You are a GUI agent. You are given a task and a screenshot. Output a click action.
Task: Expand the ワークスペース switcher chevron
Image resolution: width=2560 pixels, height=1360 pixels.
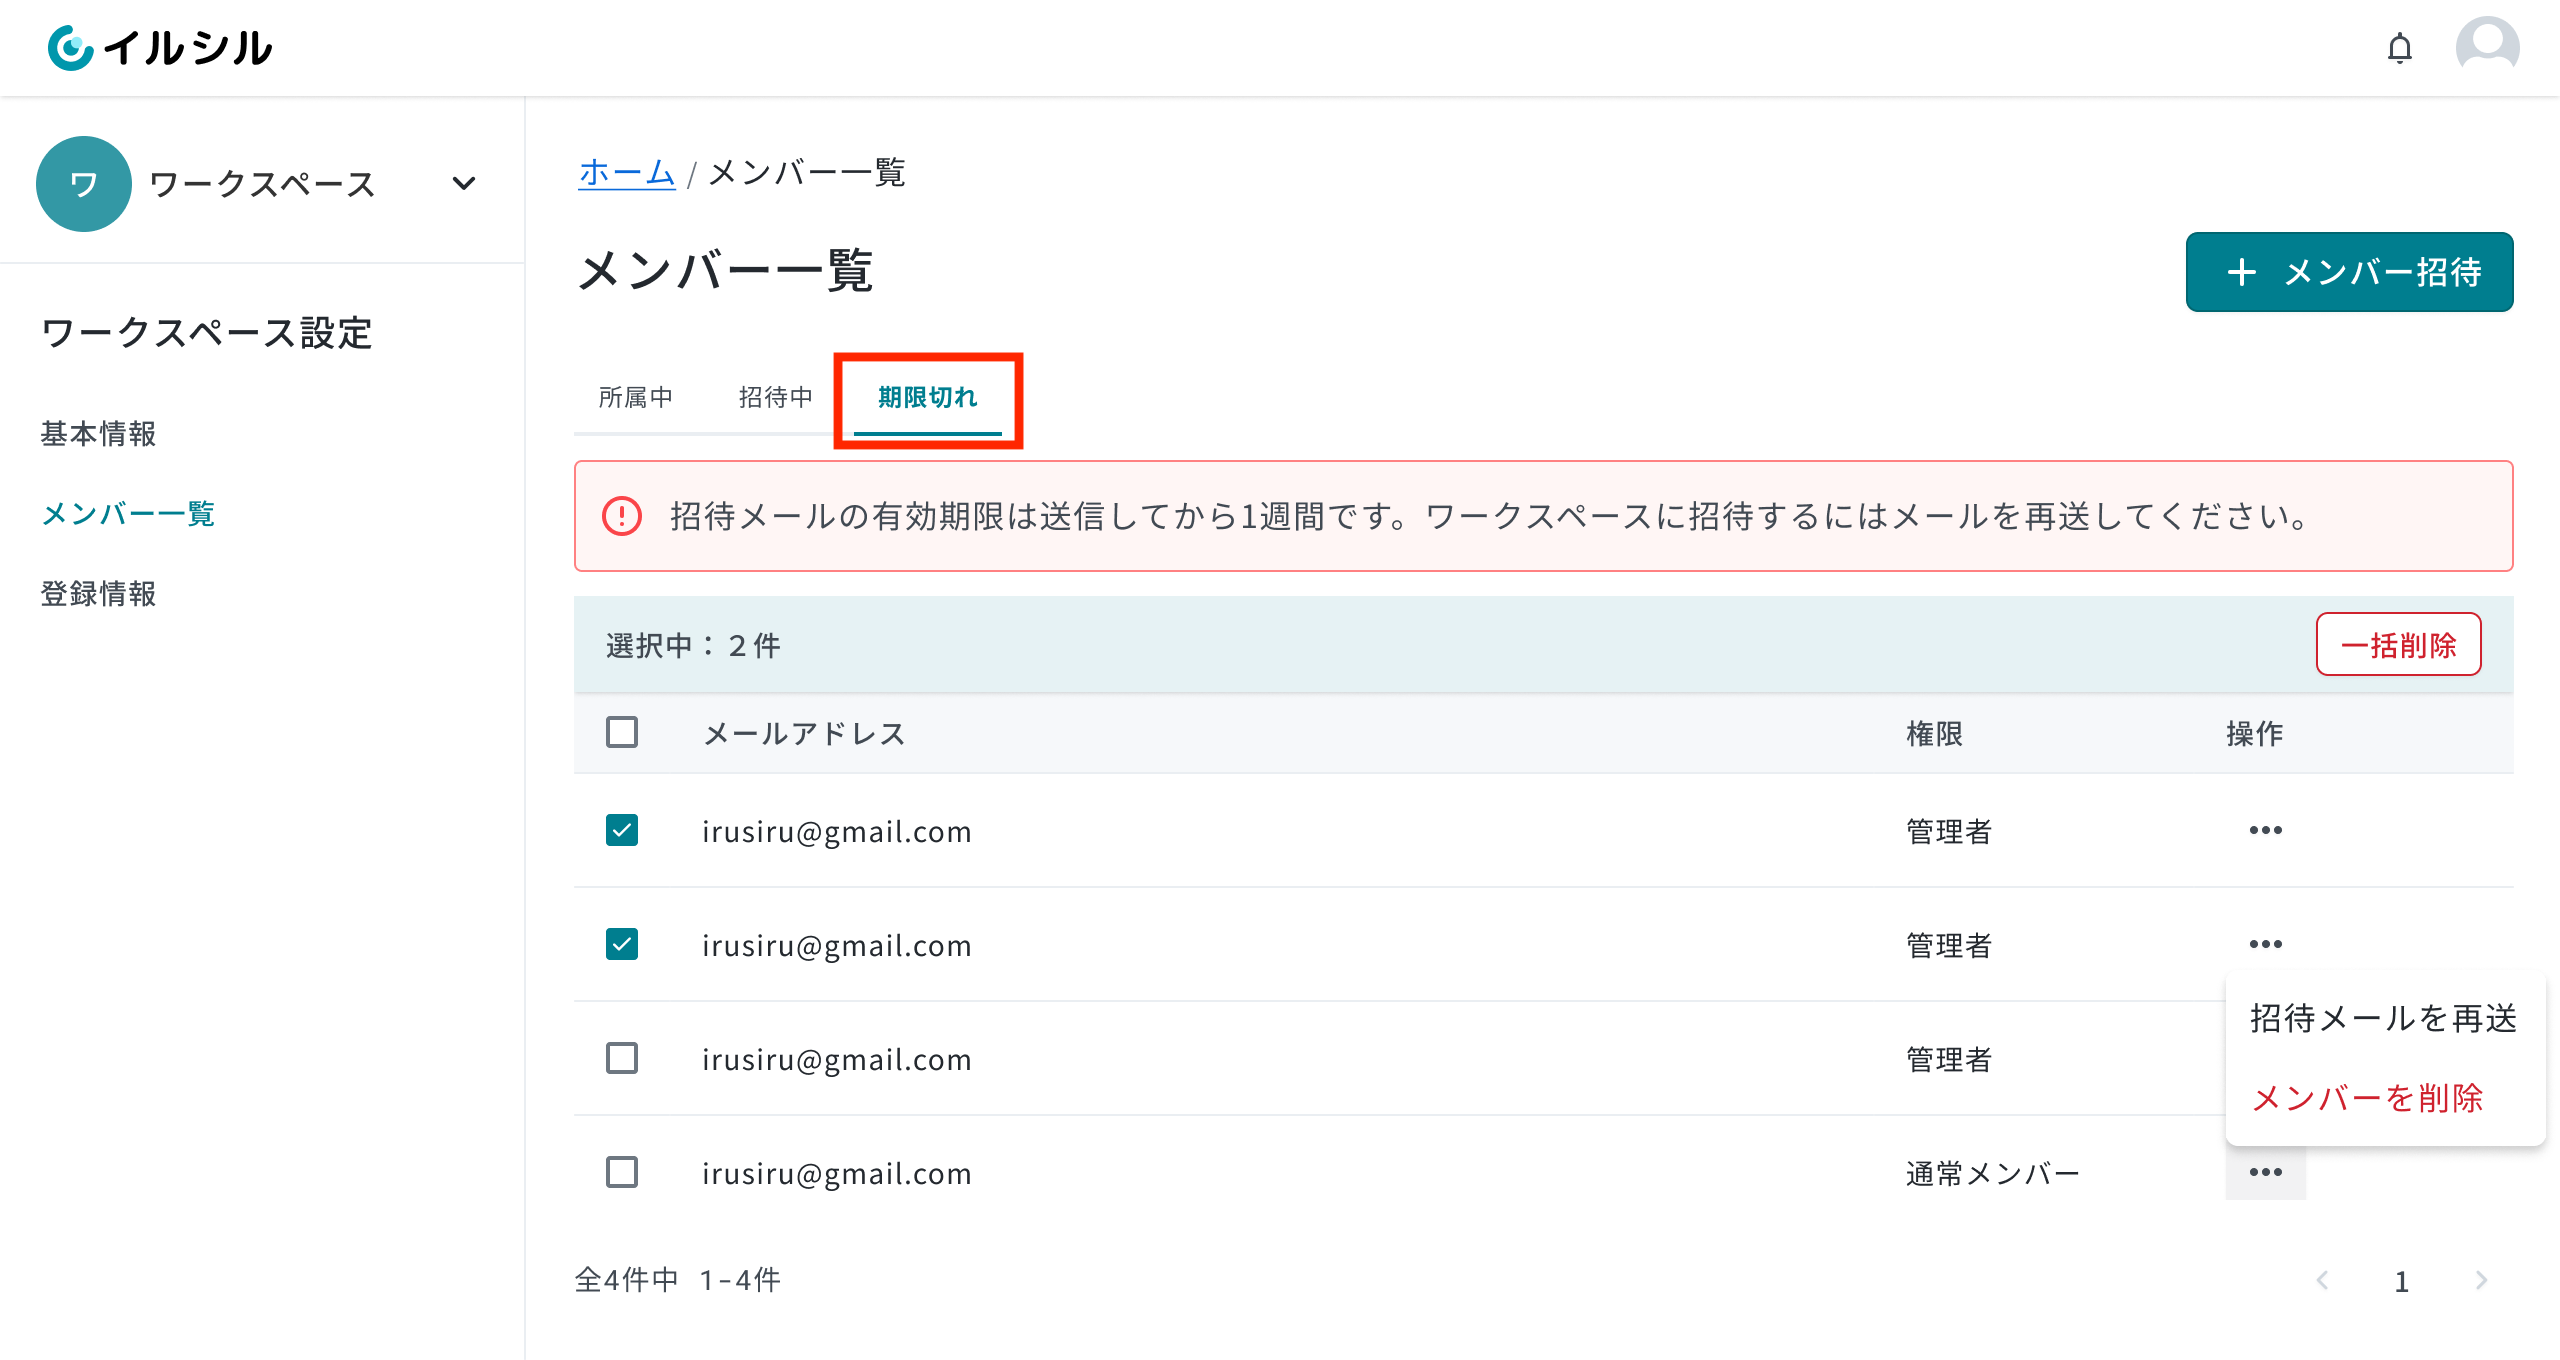463,184
